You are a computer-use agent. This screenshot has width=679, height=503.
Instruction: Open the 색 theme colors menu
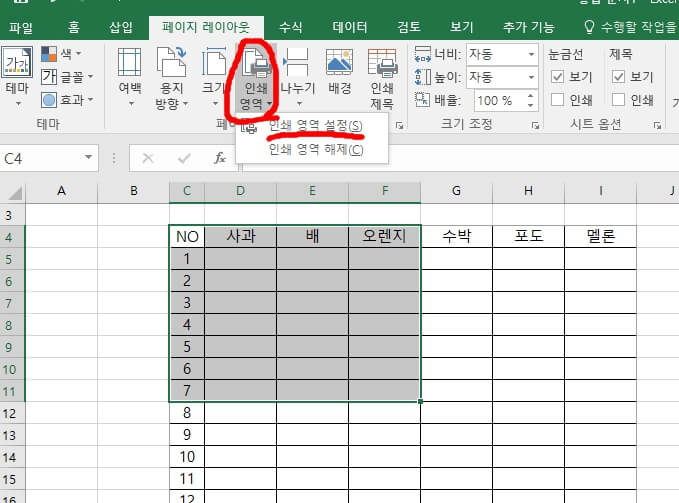click(x=61, y=54)
